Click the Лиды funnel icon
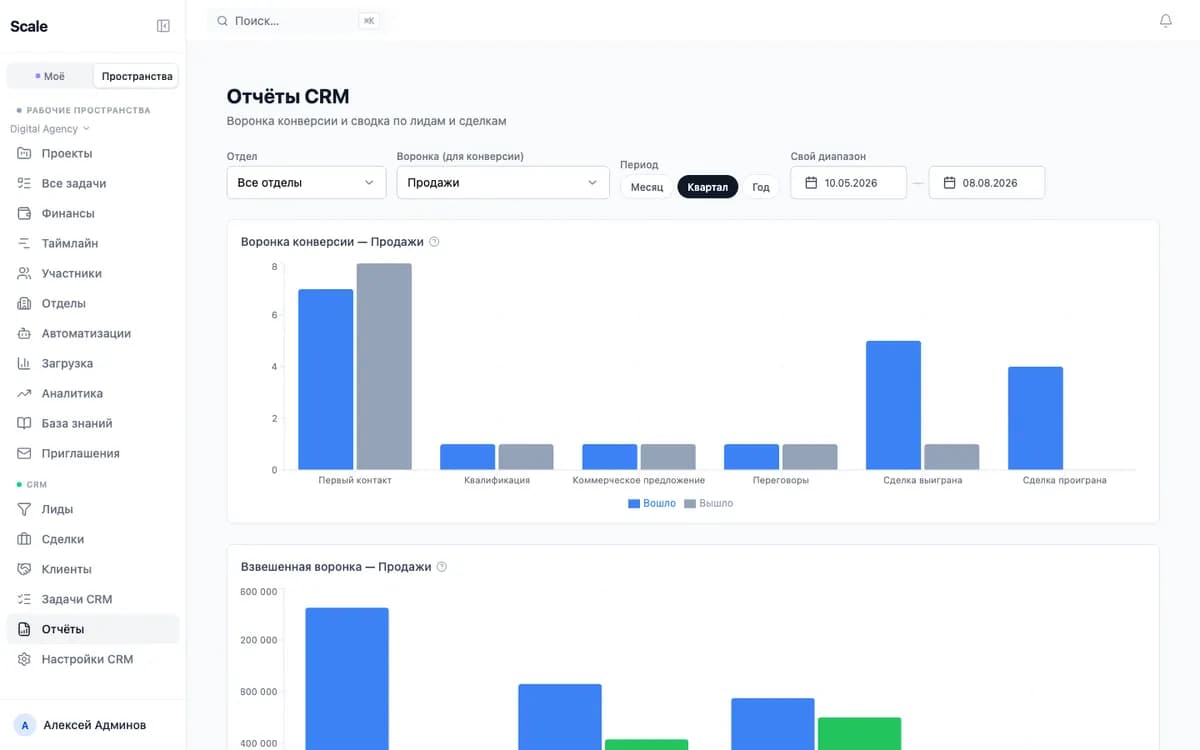This screenshot has height=750, width=1200. (x=24, y=509)
